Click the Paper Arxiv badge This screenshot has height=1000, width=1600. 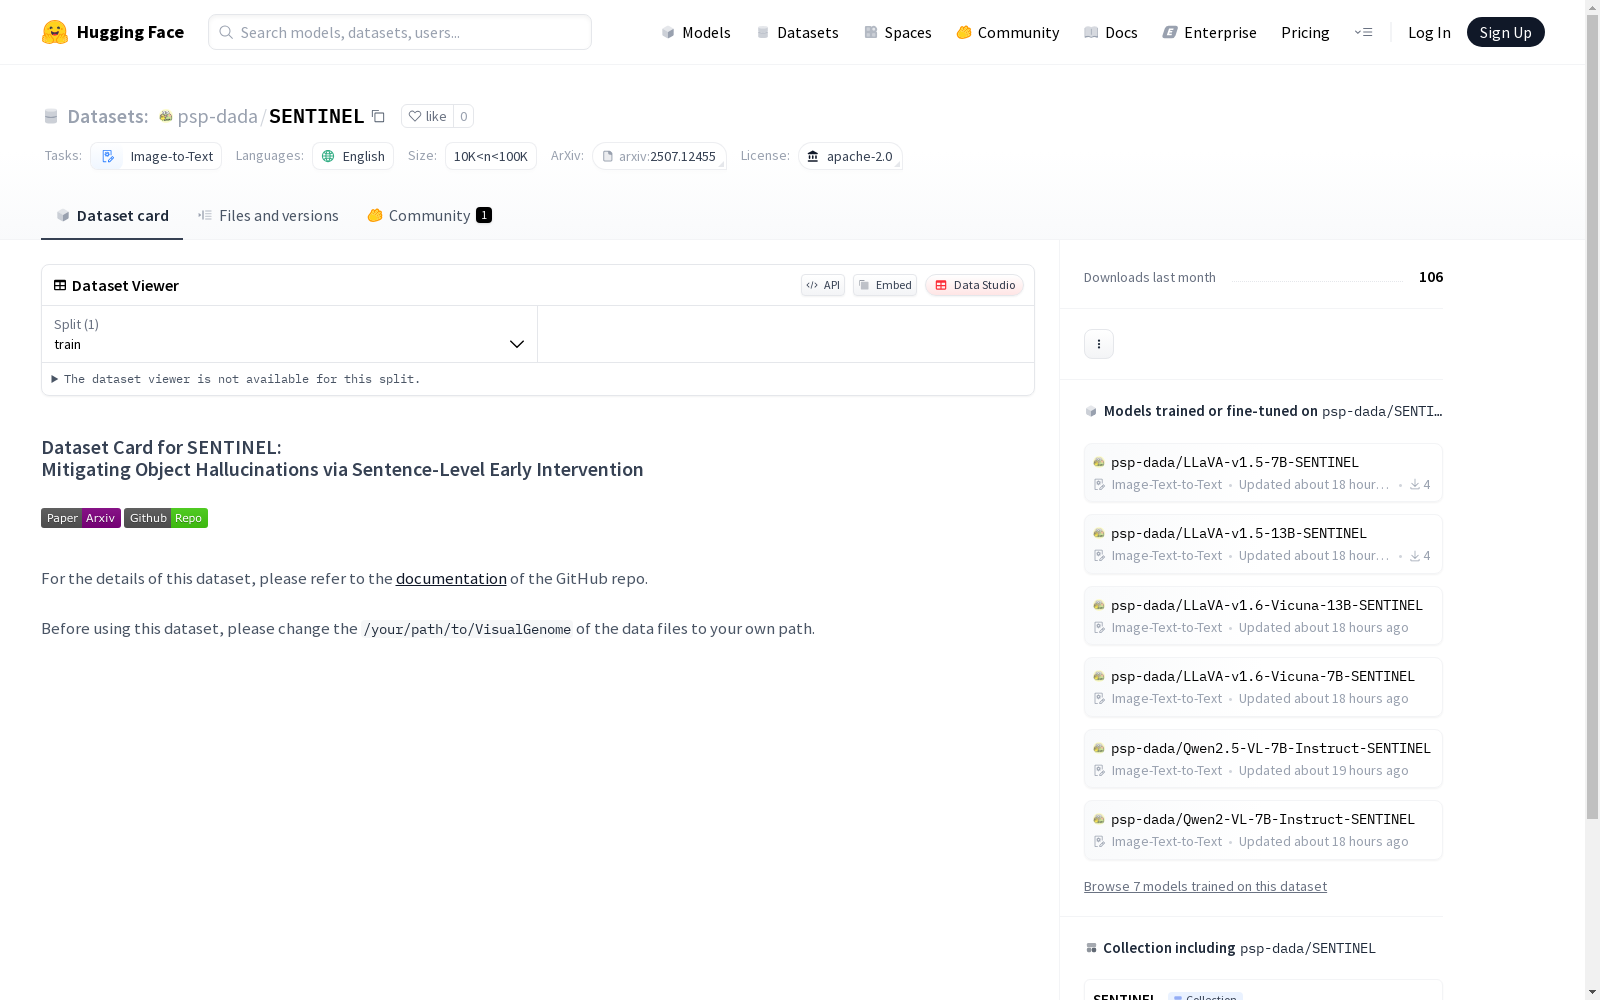(81, 518)
